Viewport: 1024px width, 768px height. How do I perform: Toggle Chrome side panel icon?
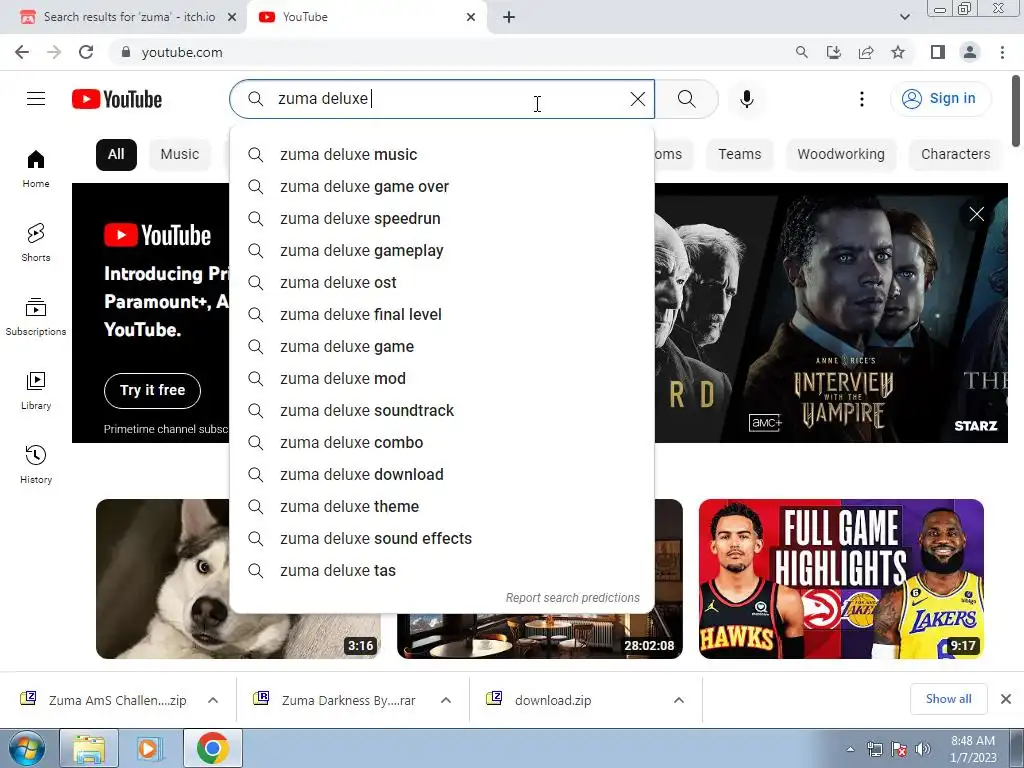pos(938,52)
